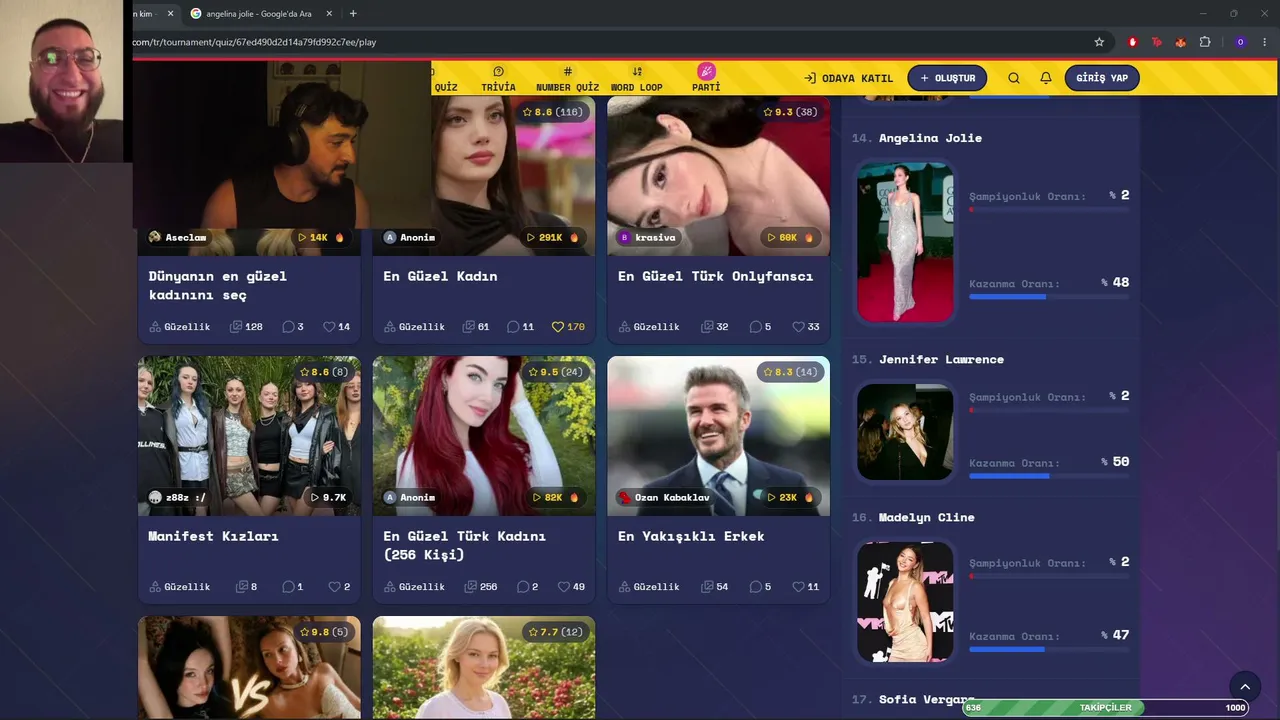The width and height of the screenshot is (1280, 720).
Task: Select the Madelyn Cline ranking photo
Action: [x=905, y=602]
